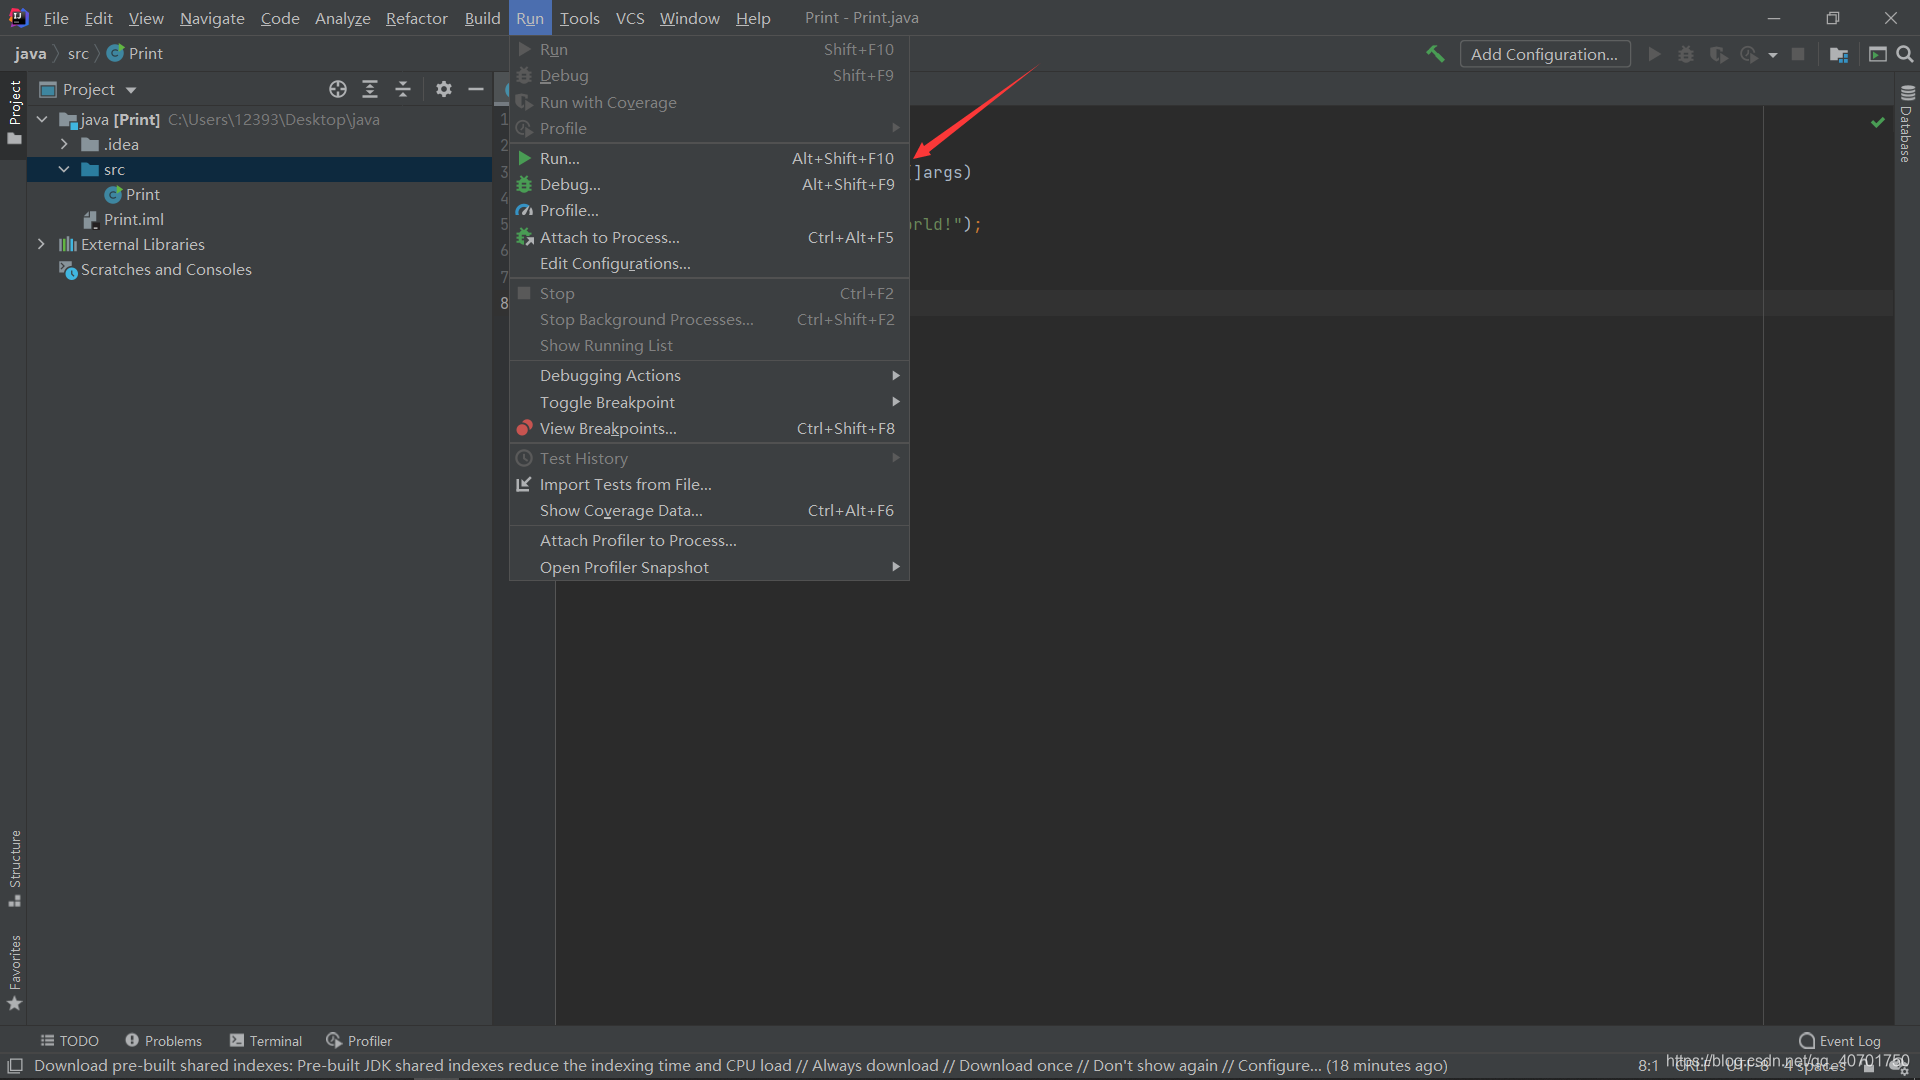Click the locate file target icon in Project panel
1920x1080 pixels.
tap(338, 89)
